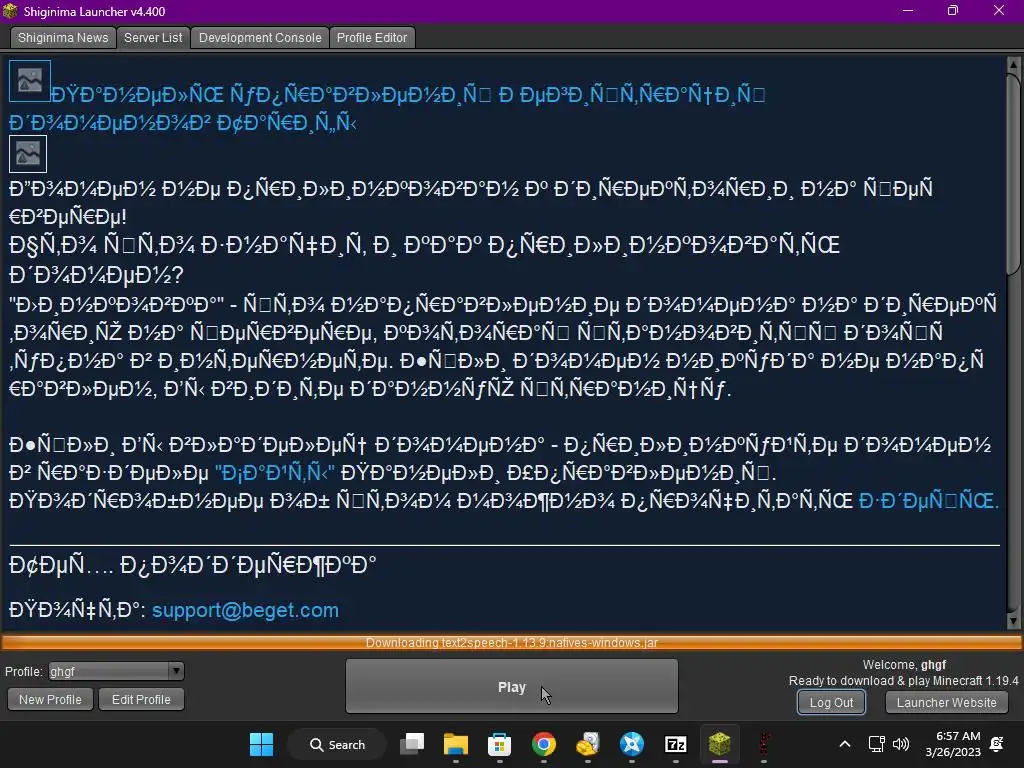Image resolution: width=1024 pixels, height=768 pixels.
Task: Minimize the Shiginima Launcher window
Action: 908,10
